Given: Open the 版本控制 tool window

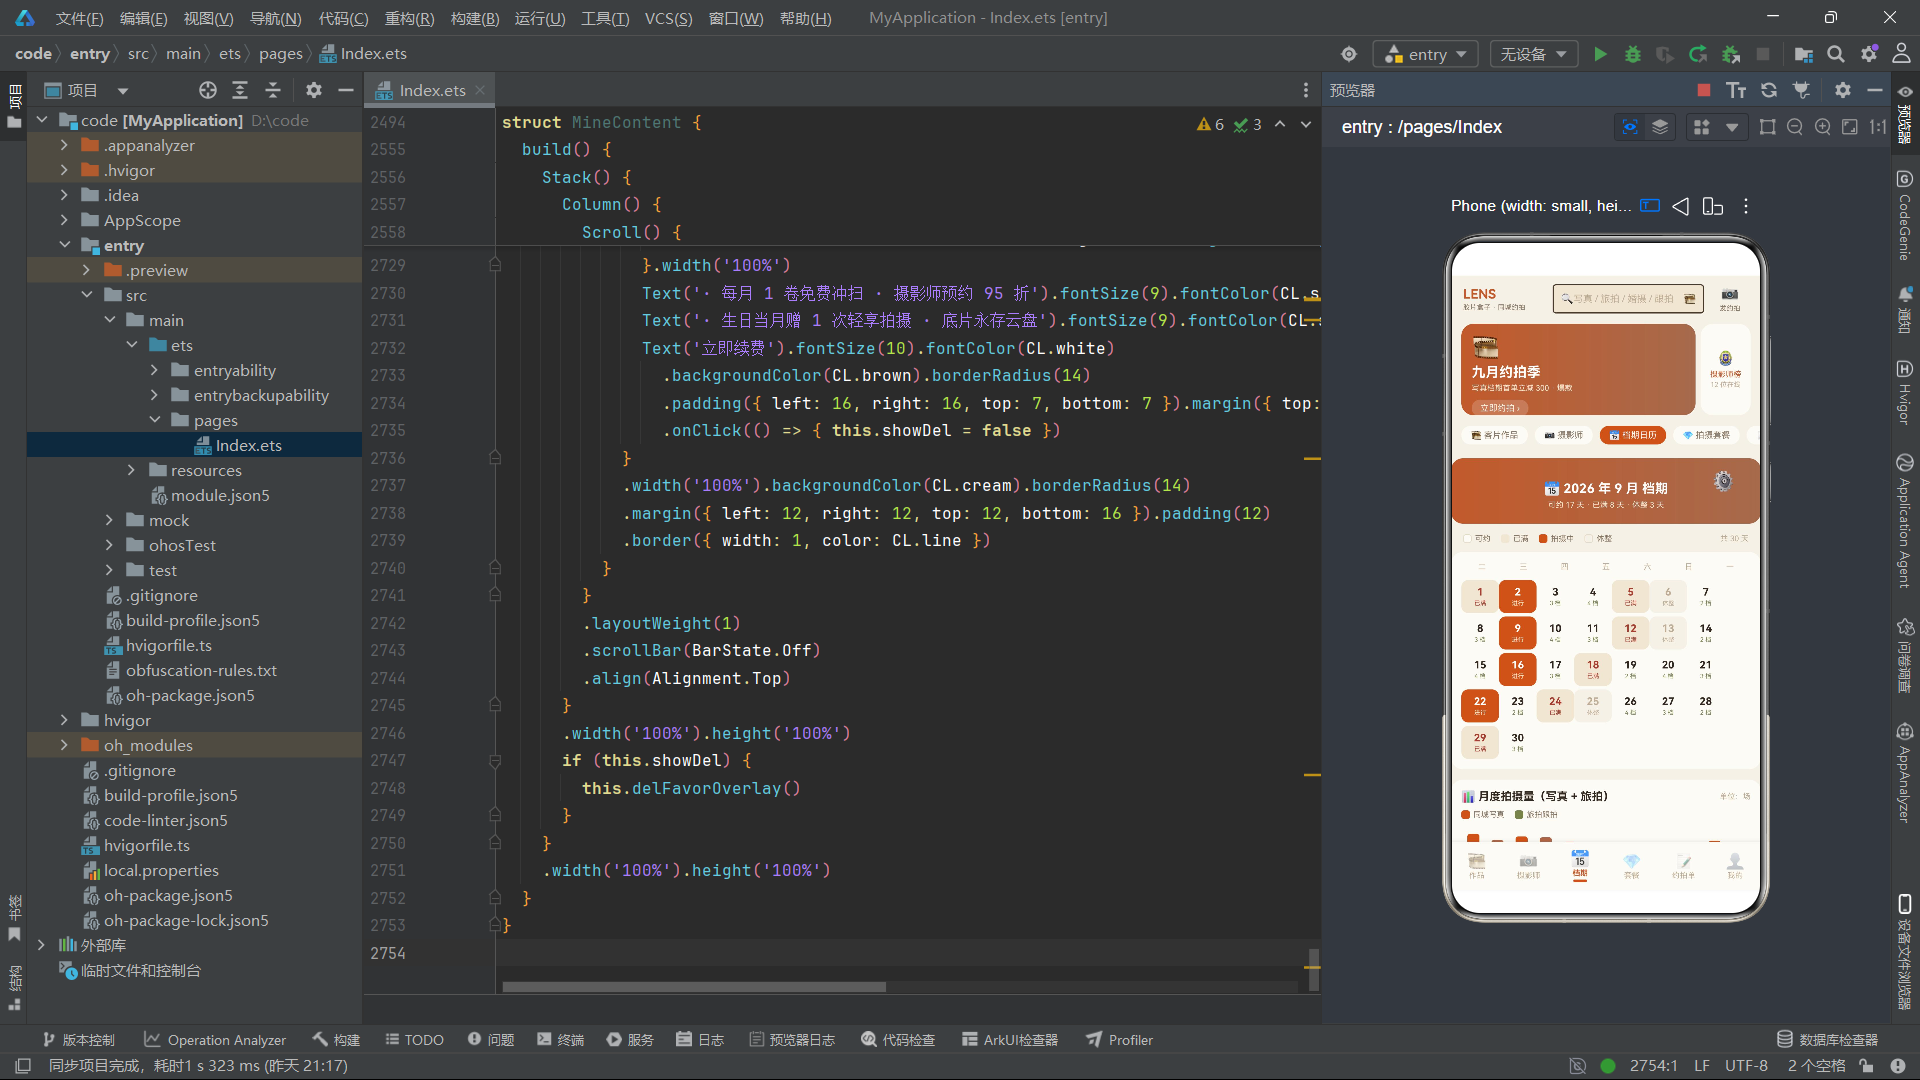Looking at the screenshot, I should [78, 1040].
